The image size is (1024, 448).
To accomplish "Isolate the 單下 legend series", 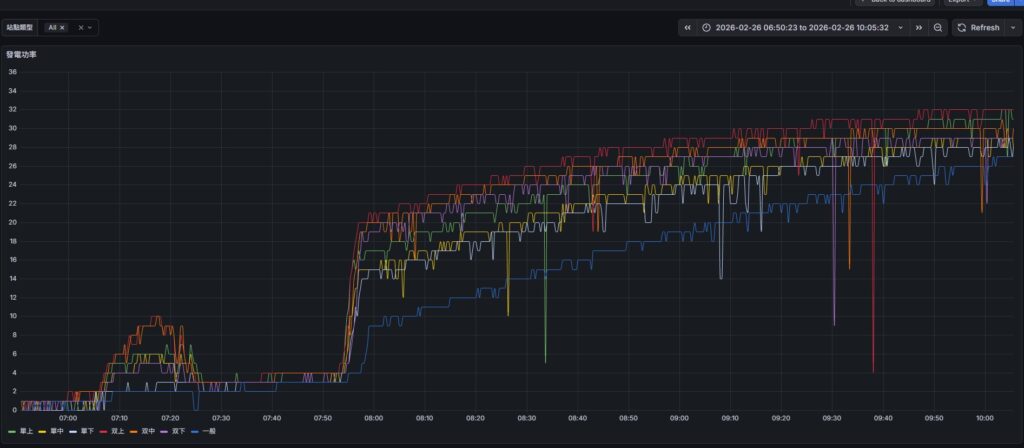I will pyautogui.click(x=87, y=431).
